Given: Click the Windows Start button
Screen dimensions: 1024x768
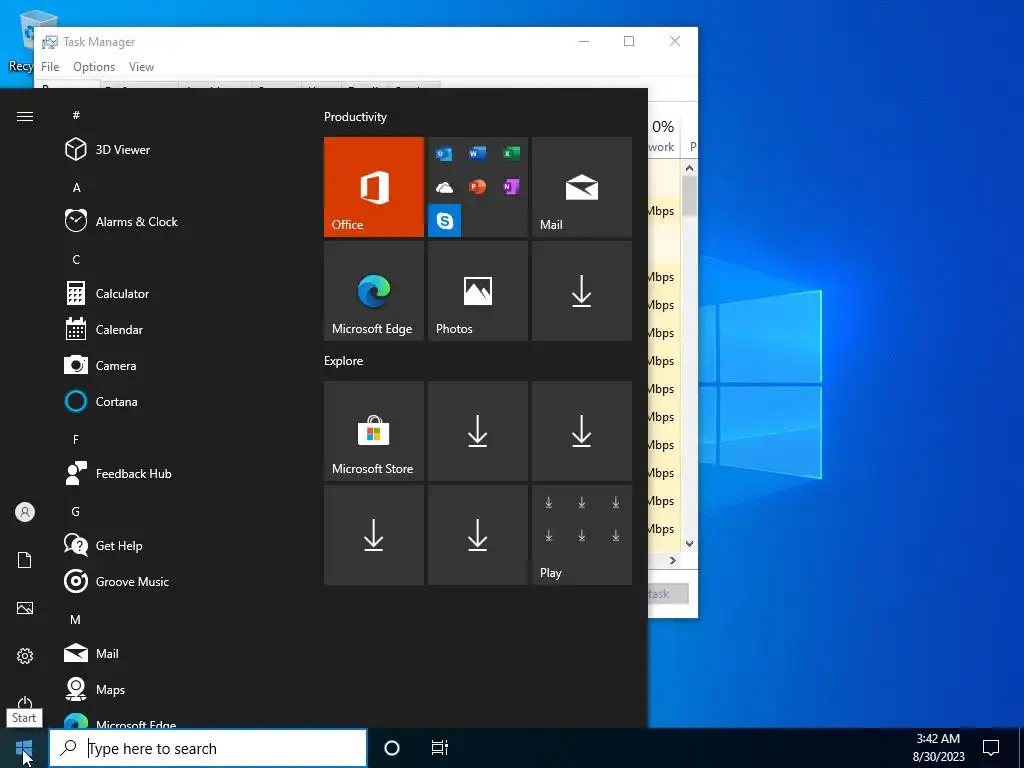Looking at the screenshot, I should (x=24, y=748).
